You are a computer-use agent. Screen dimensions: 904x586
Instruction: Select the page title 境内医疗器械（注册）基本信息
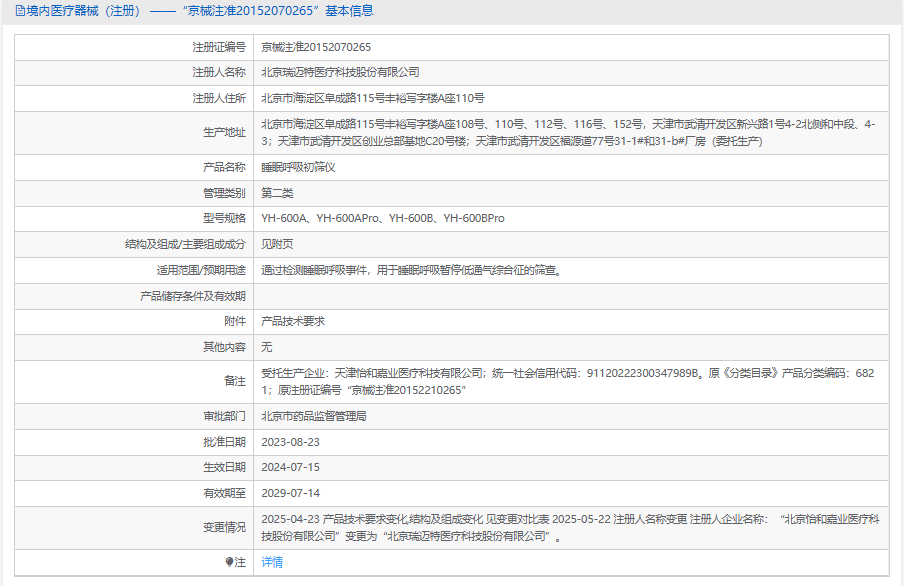(x=194, y=11)
